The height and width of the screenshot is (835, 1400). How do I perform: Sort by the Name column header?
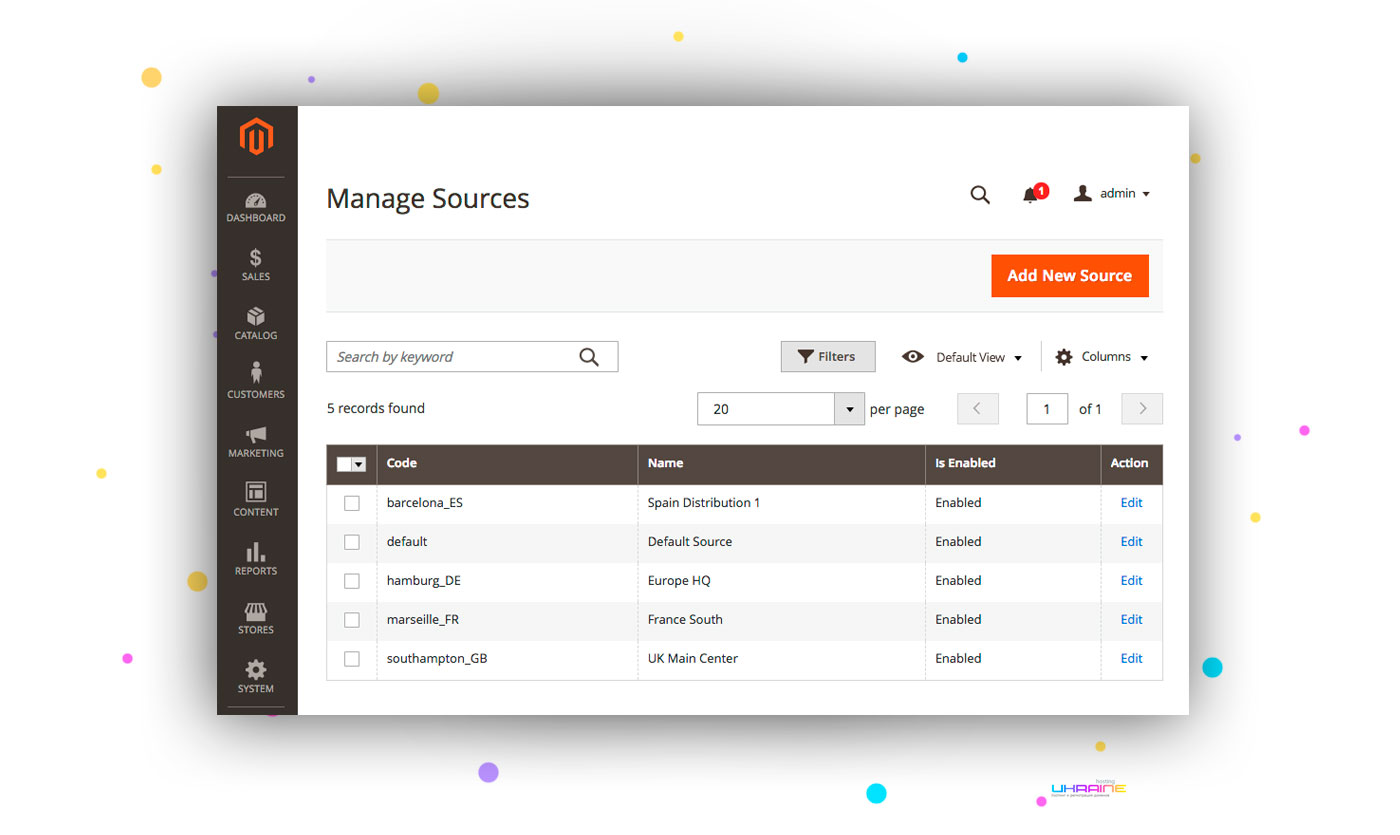[x=781, y=464]
